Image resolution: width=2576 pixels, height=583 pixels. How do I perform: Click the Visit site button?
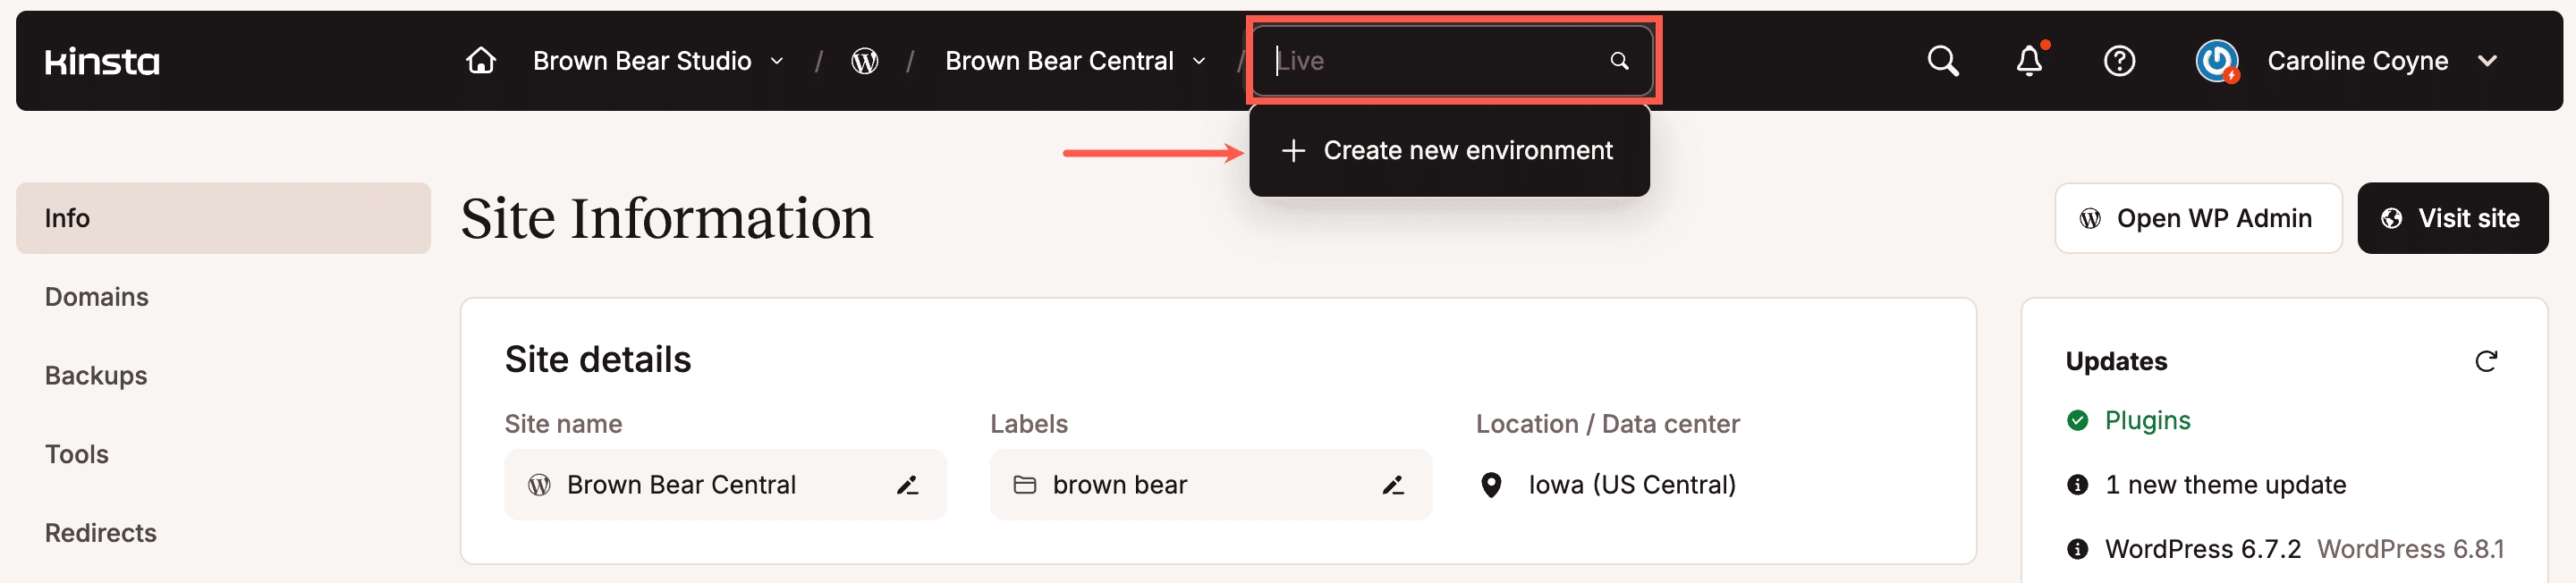(2452, 218)
